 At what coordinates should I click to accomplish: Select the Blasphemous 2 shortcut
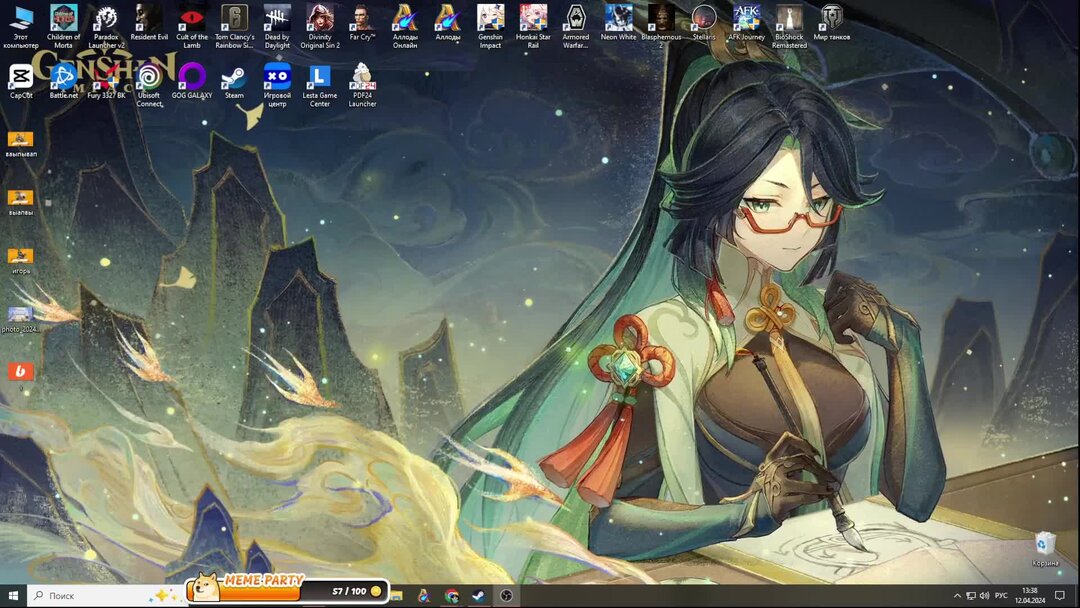(x=661, y=26)
